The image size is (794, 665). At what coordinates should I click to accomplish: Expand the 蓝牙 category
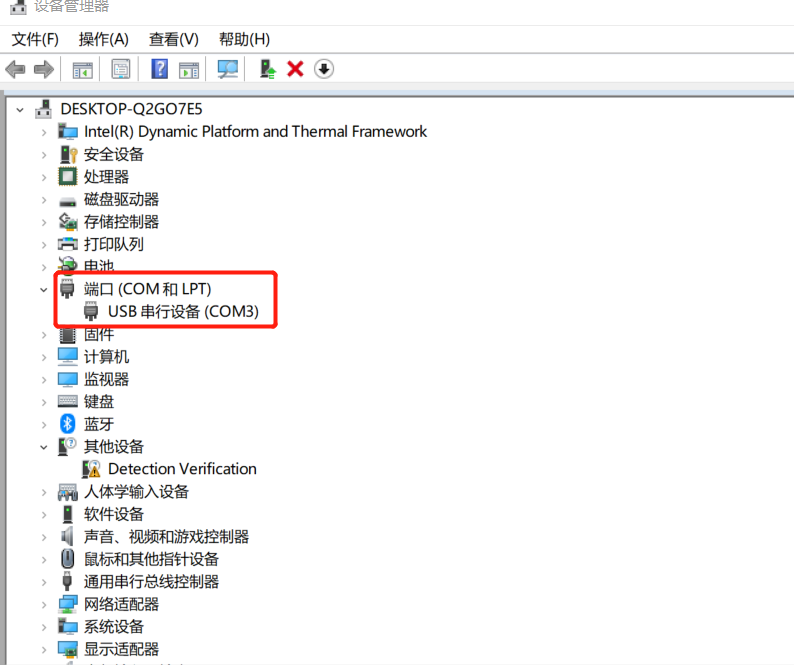click(x=44, y=425)
